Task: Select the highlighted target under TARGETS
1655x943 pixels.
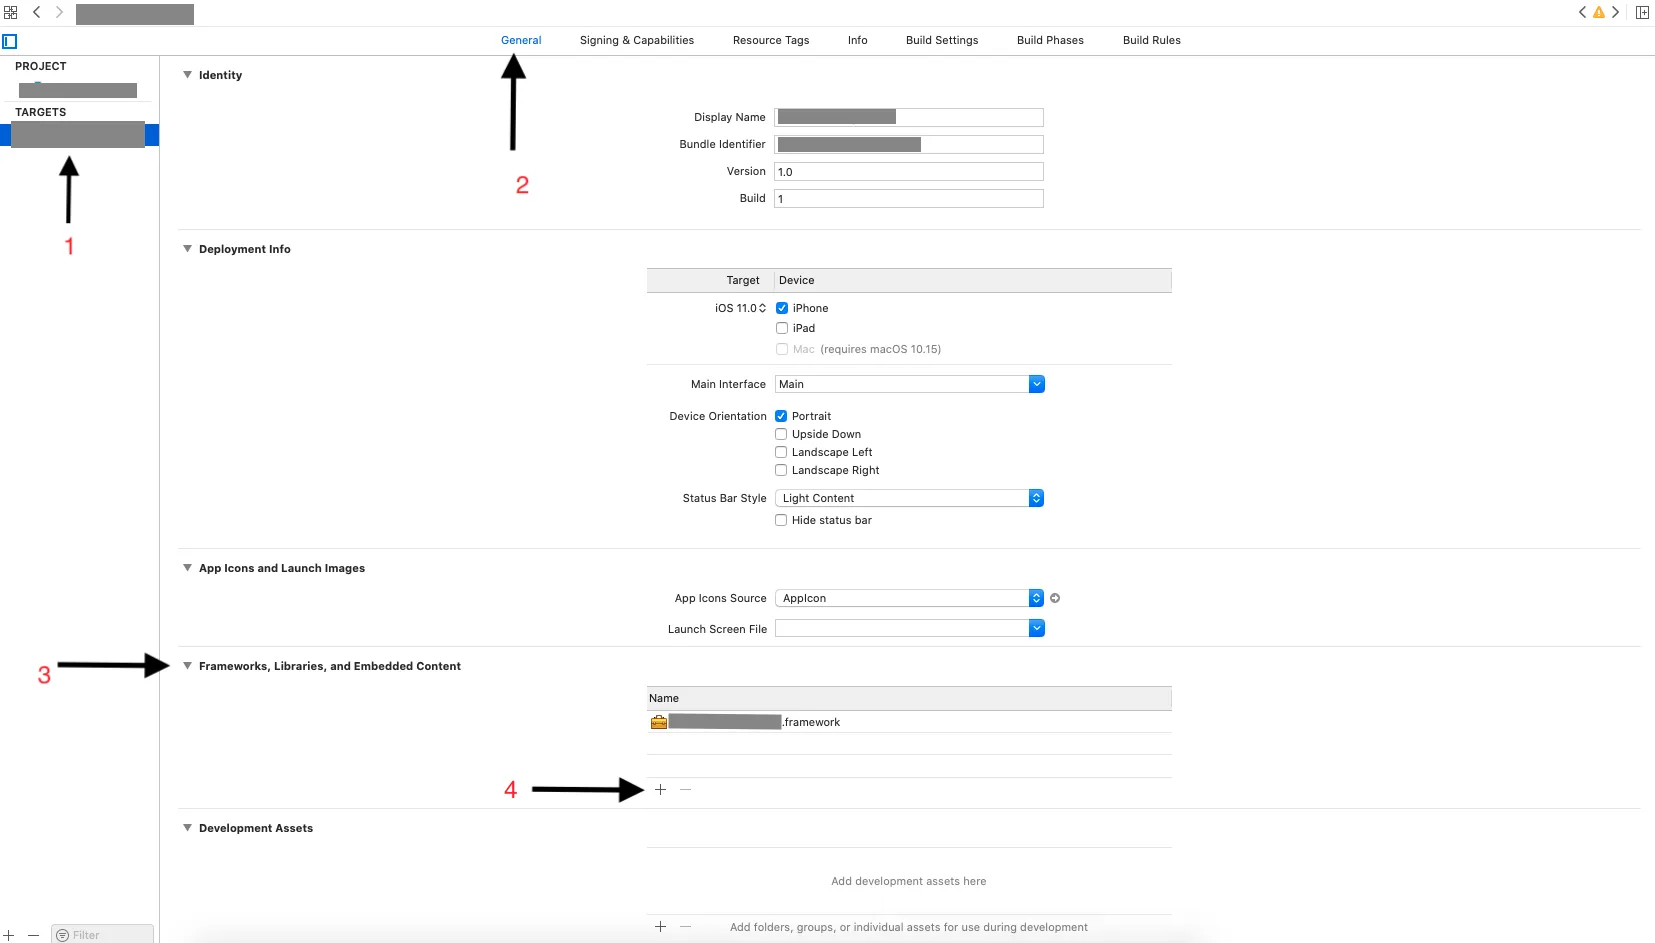Action: (x=79, y=135)
